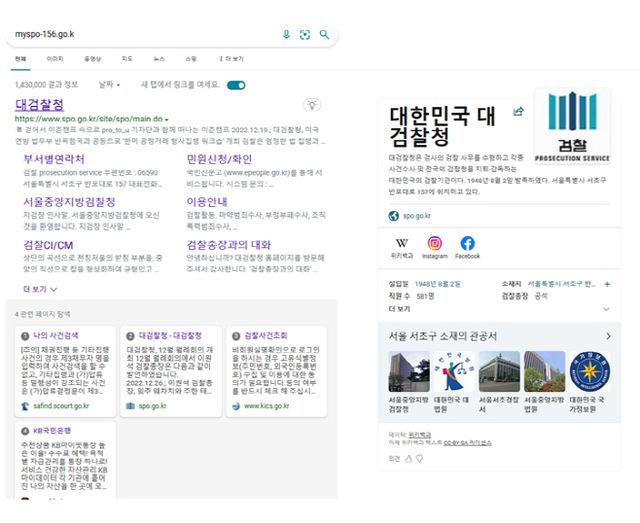Open the 부서별연락처 sitelink
640x523 pixels.
coord(54,159)
